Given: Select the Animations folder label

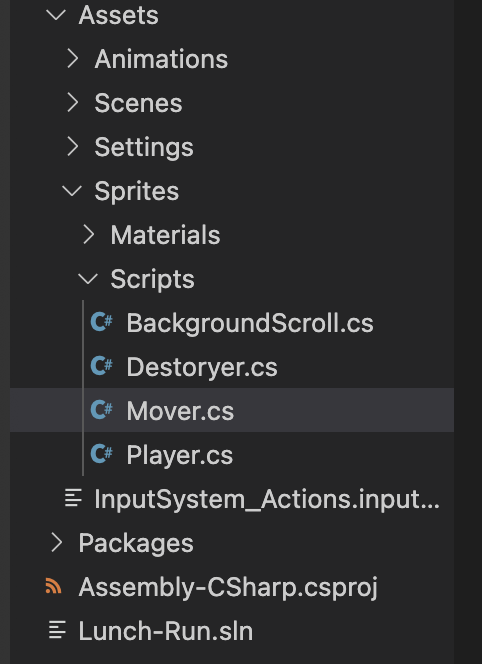Looking at the screenshot, I should [161, 59].
